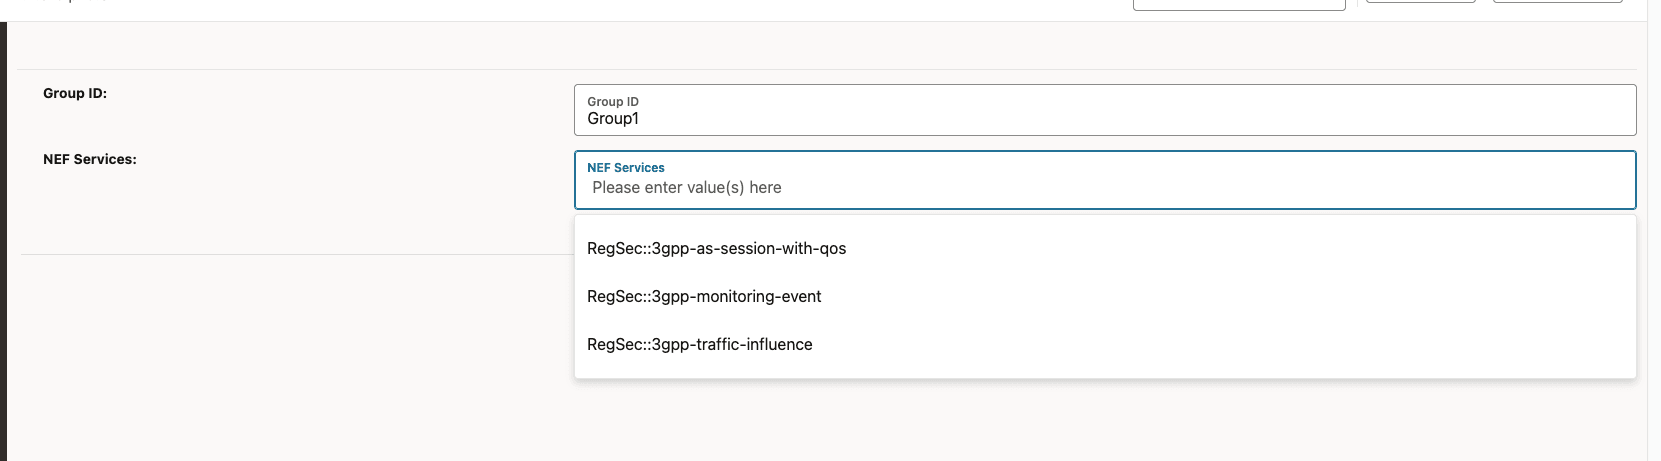Click the "Group1" value text
This screenshot has width=1661, height=461.
tap(613, 119)
